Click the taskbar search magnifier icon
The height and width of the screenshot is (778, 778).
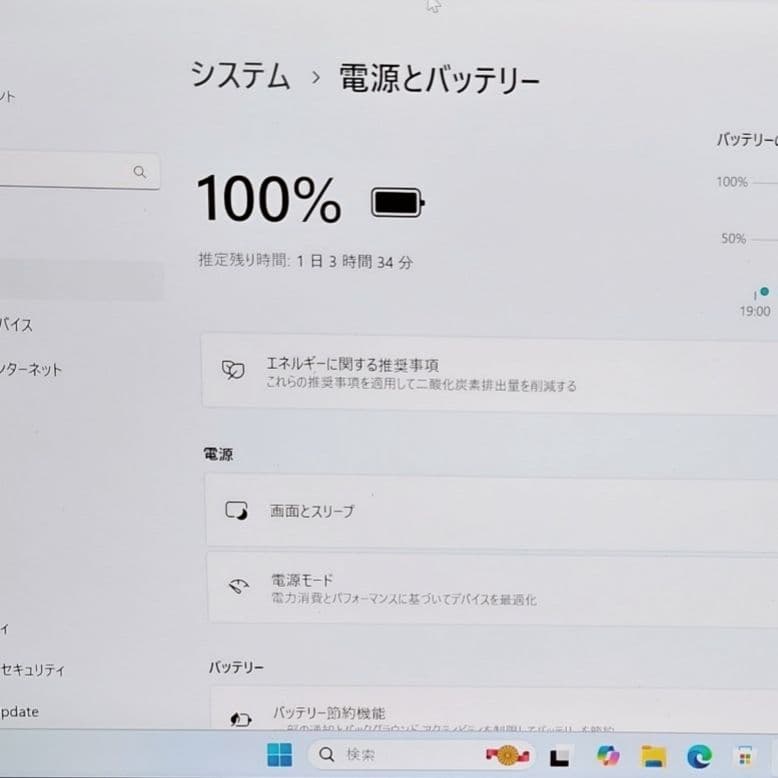pos(326,755)
